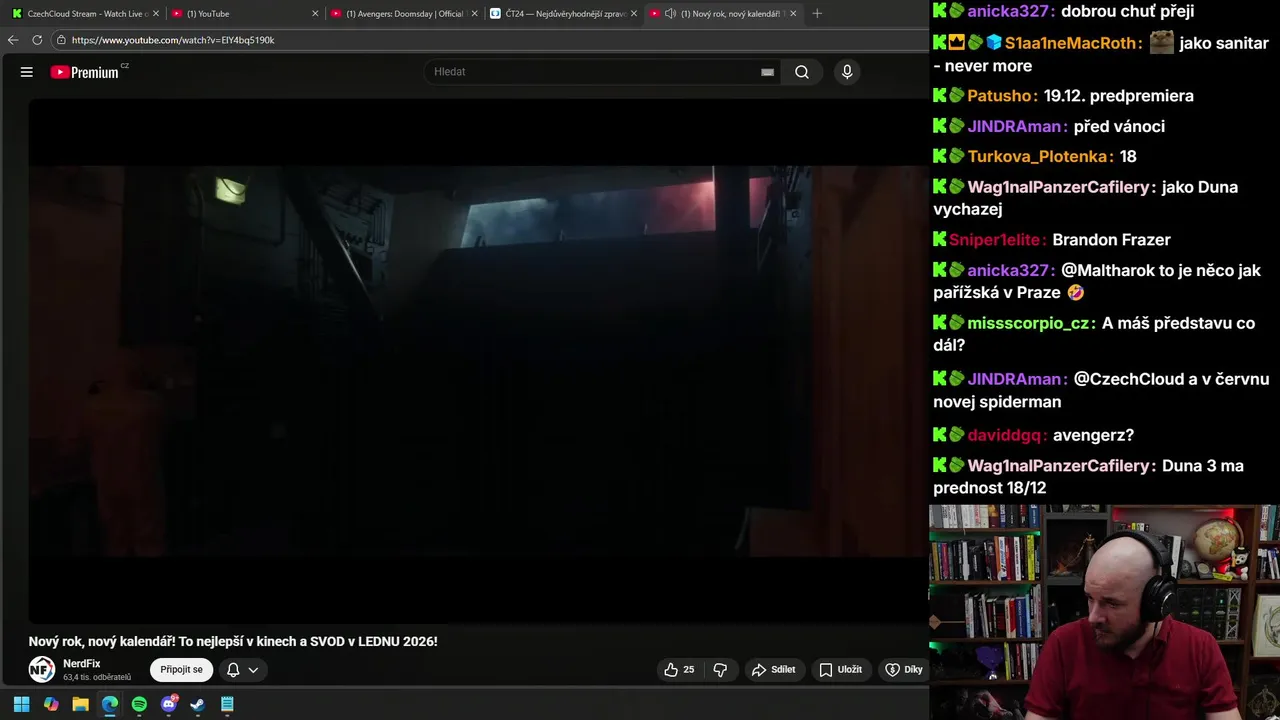Open Spotify from the taskbar

[139, 704]
